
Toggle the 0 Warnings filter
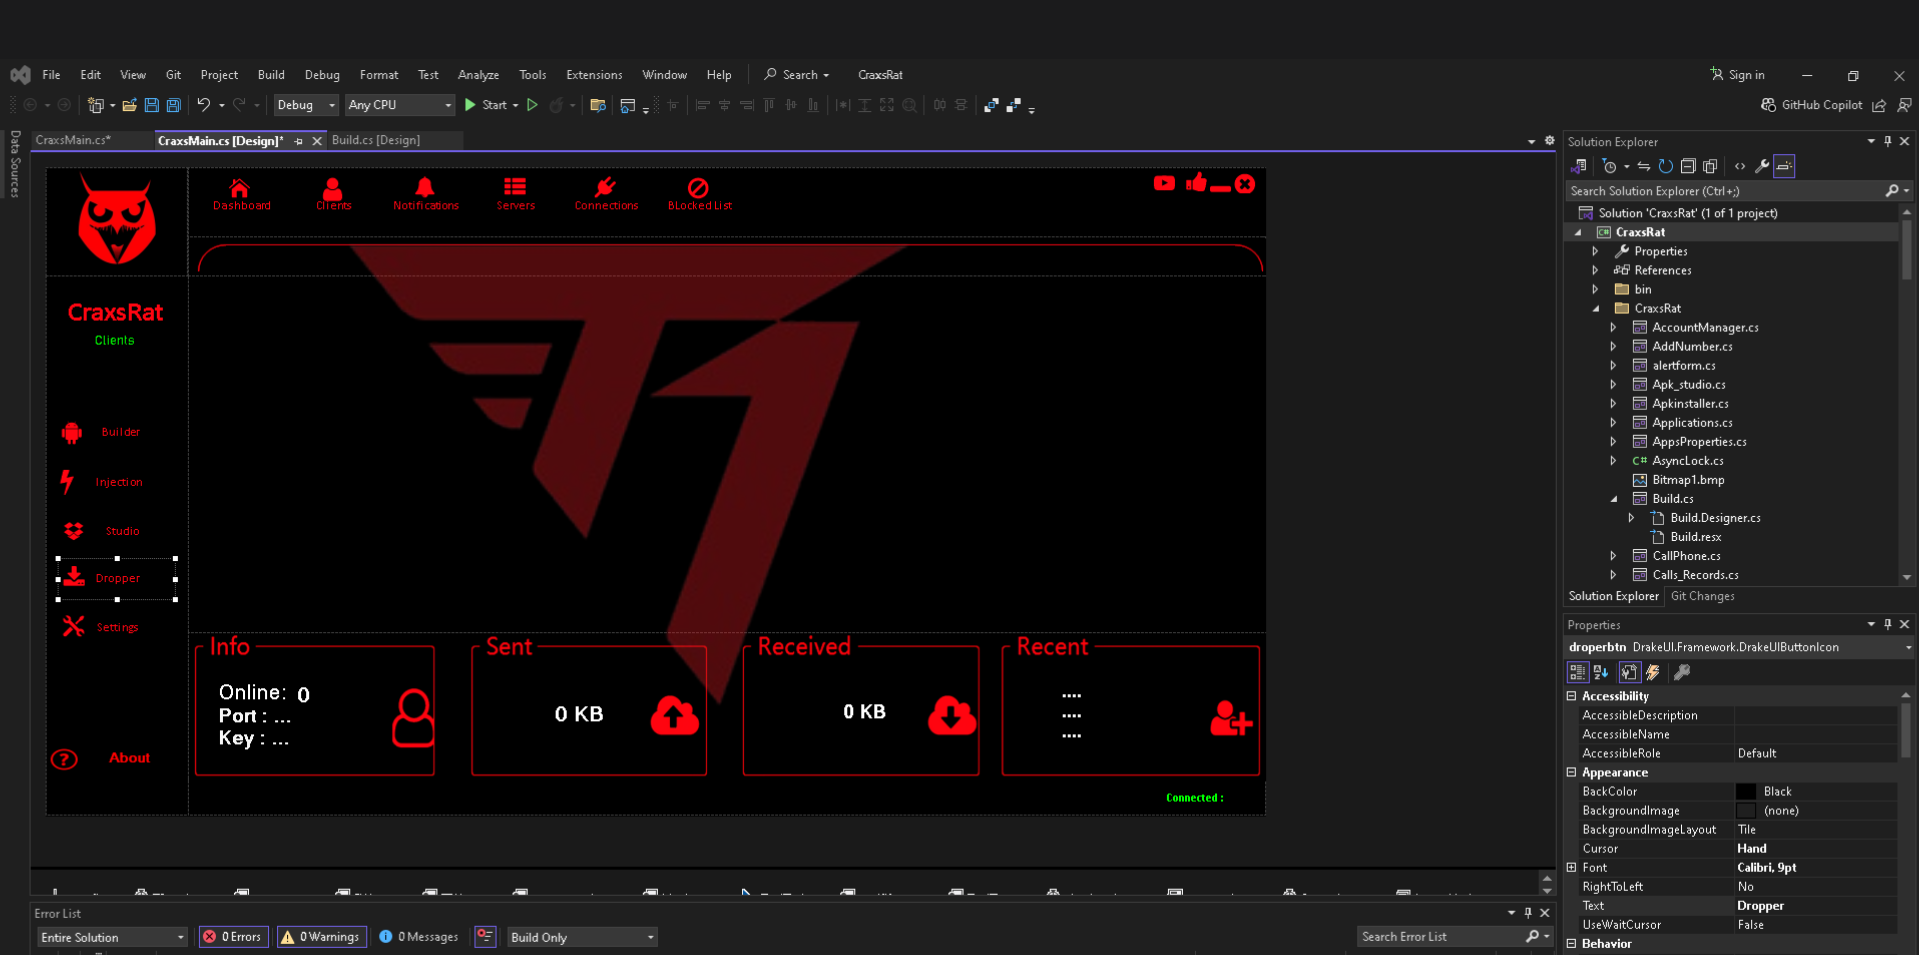click(321, 936)
